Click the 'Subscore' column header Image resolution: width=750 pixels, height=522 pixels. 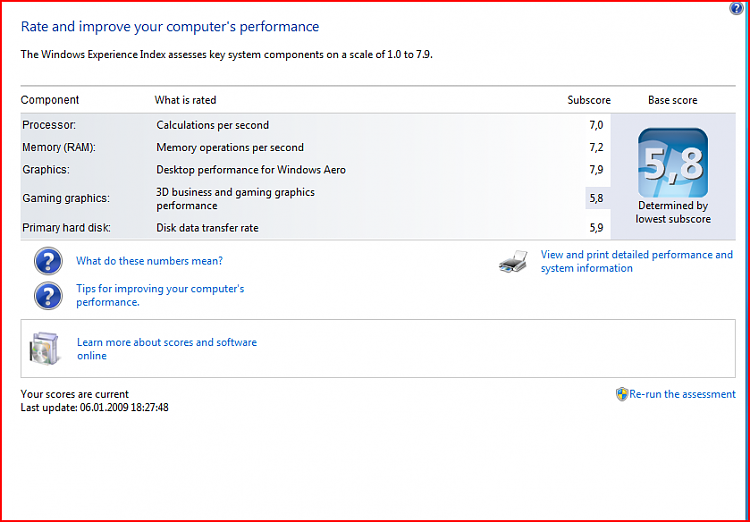pyautogui.click(x=589, y=100)
